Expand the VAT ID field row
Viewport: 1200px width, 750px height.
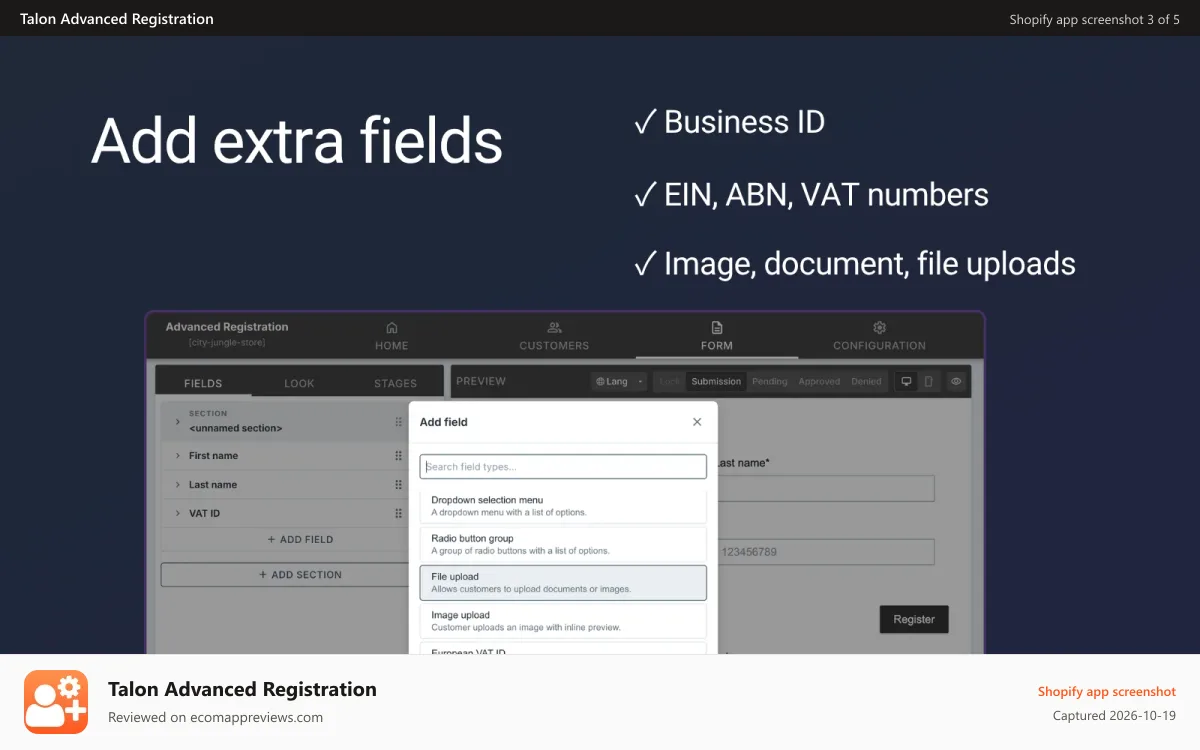[x=178, y=513]
